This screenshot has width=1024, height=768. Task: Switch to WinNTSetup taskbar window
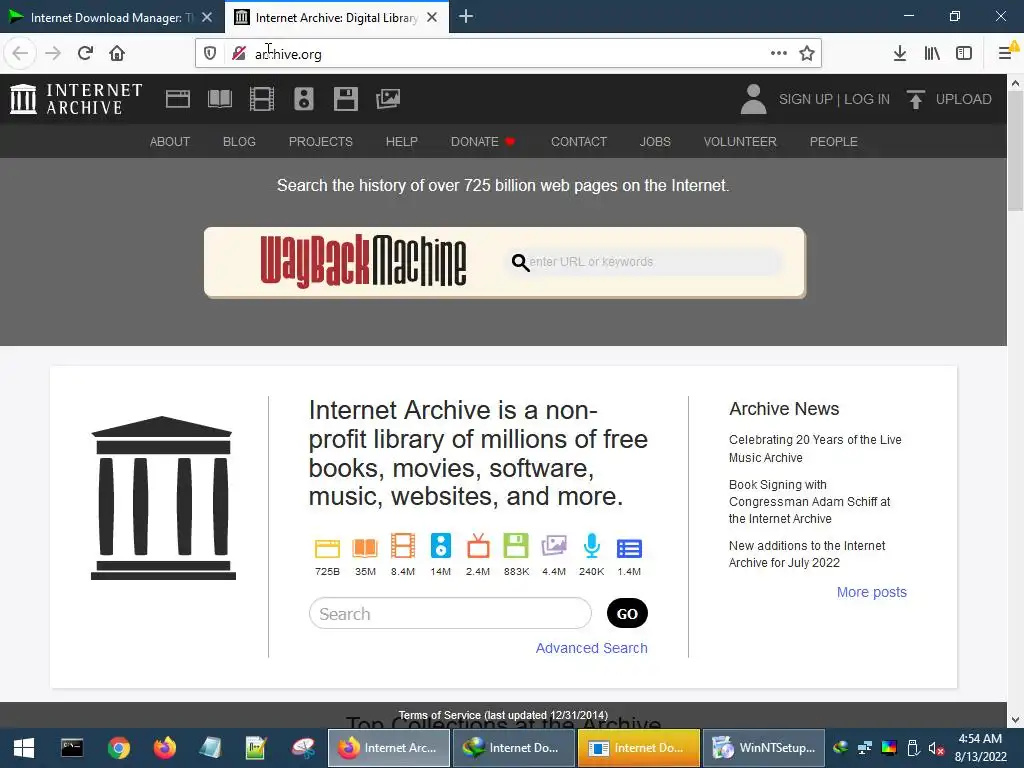tap(764, 748)
